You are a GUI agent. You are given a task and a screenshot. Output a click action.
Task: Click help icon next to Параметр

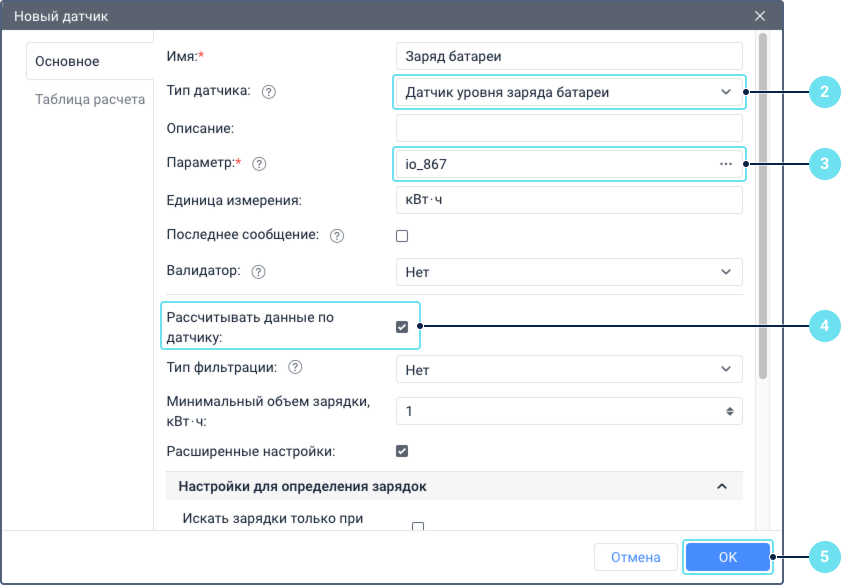coord(261,163)
